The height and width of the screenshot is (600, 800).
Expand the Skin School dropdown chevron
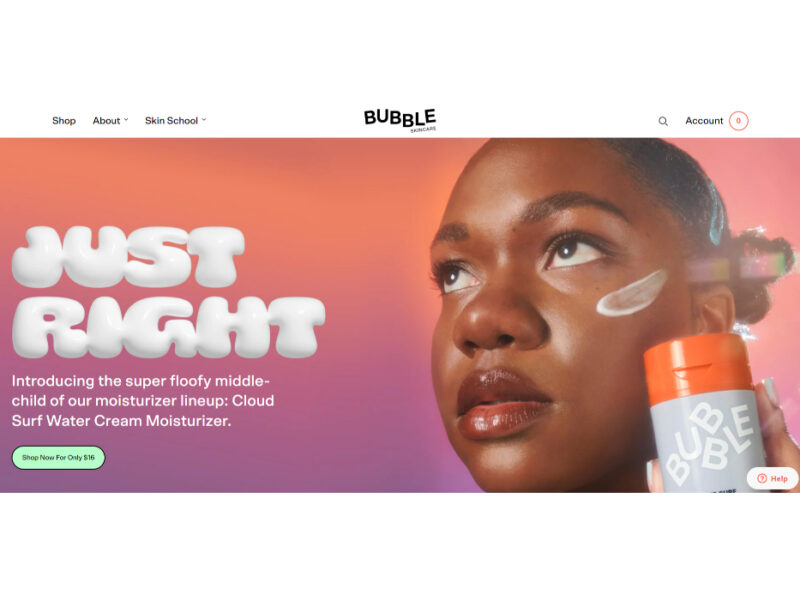click(x=204, y=120)
